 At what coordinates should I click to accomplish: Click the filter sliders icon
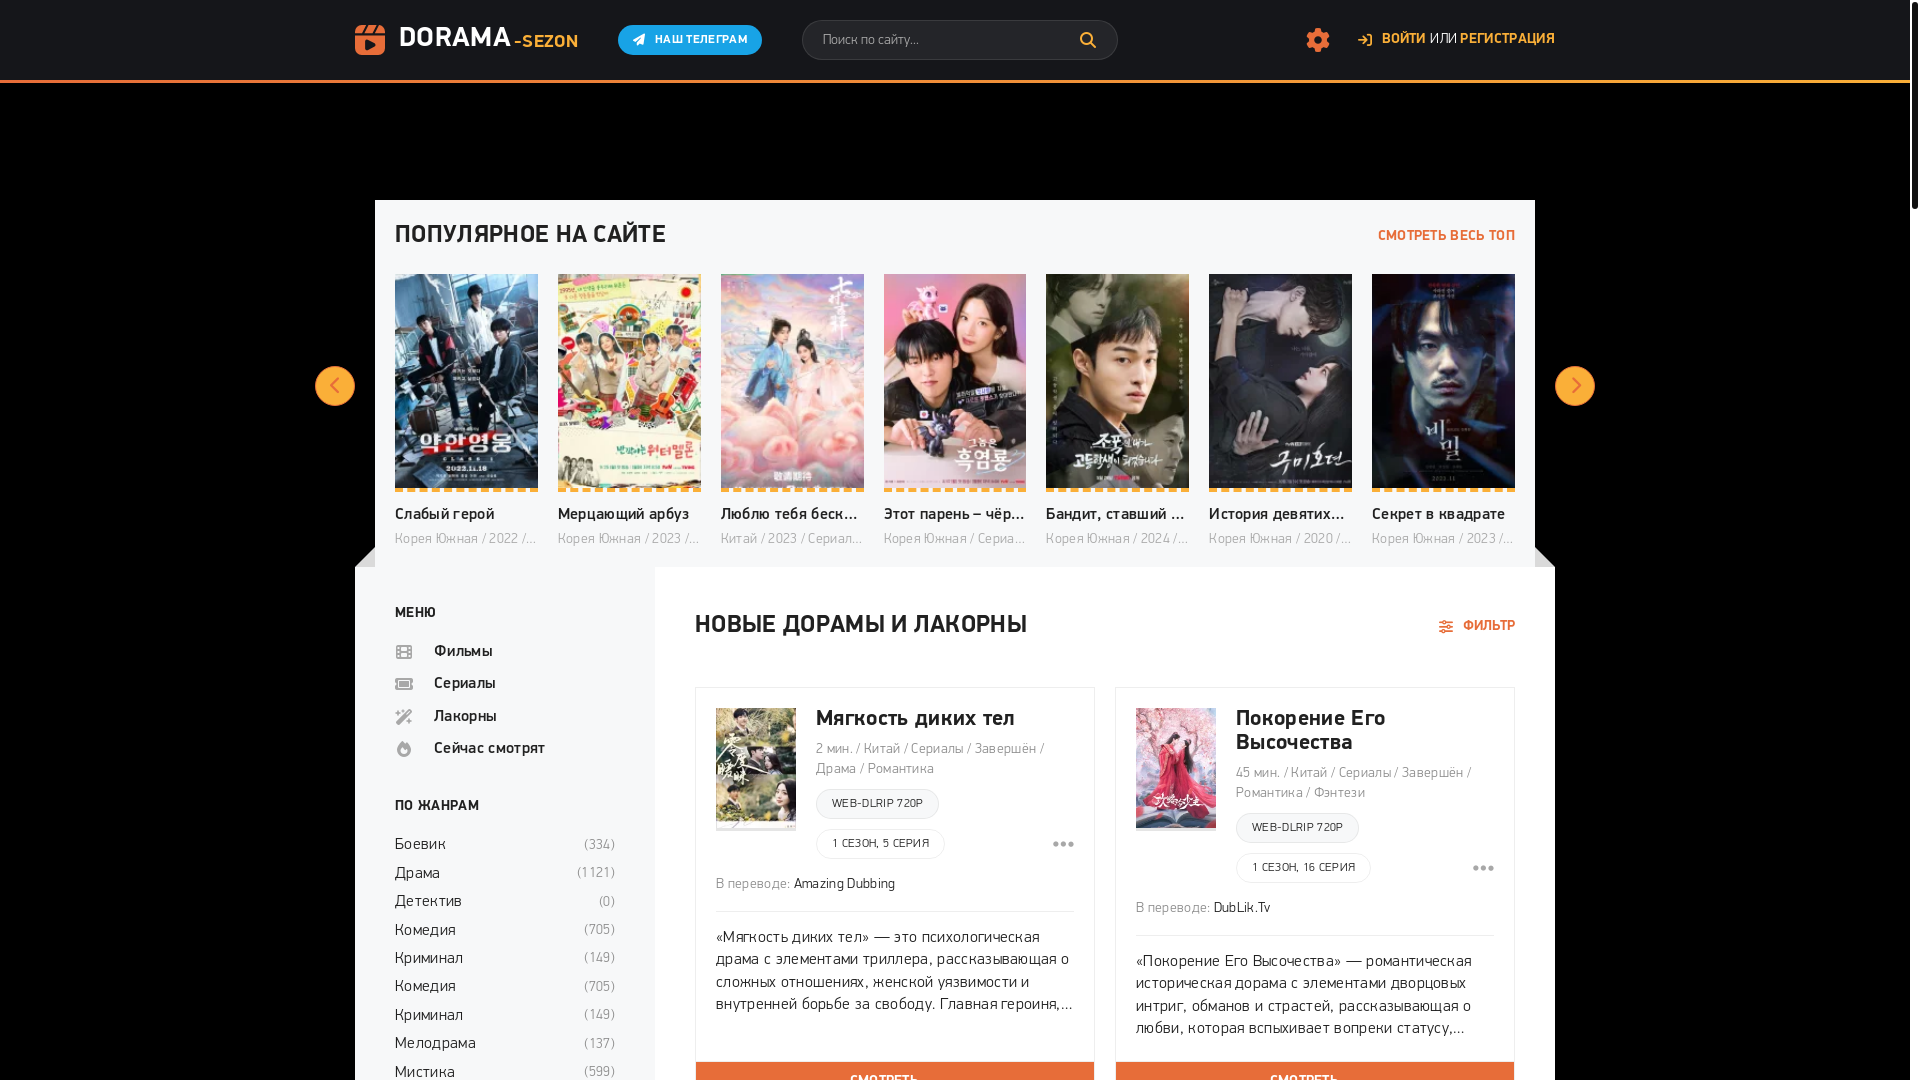click(x=1446, y=627)
